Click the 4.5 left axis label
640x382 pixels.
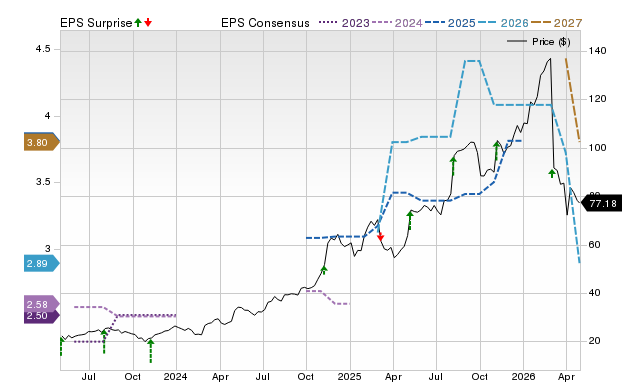click(43, 49)
